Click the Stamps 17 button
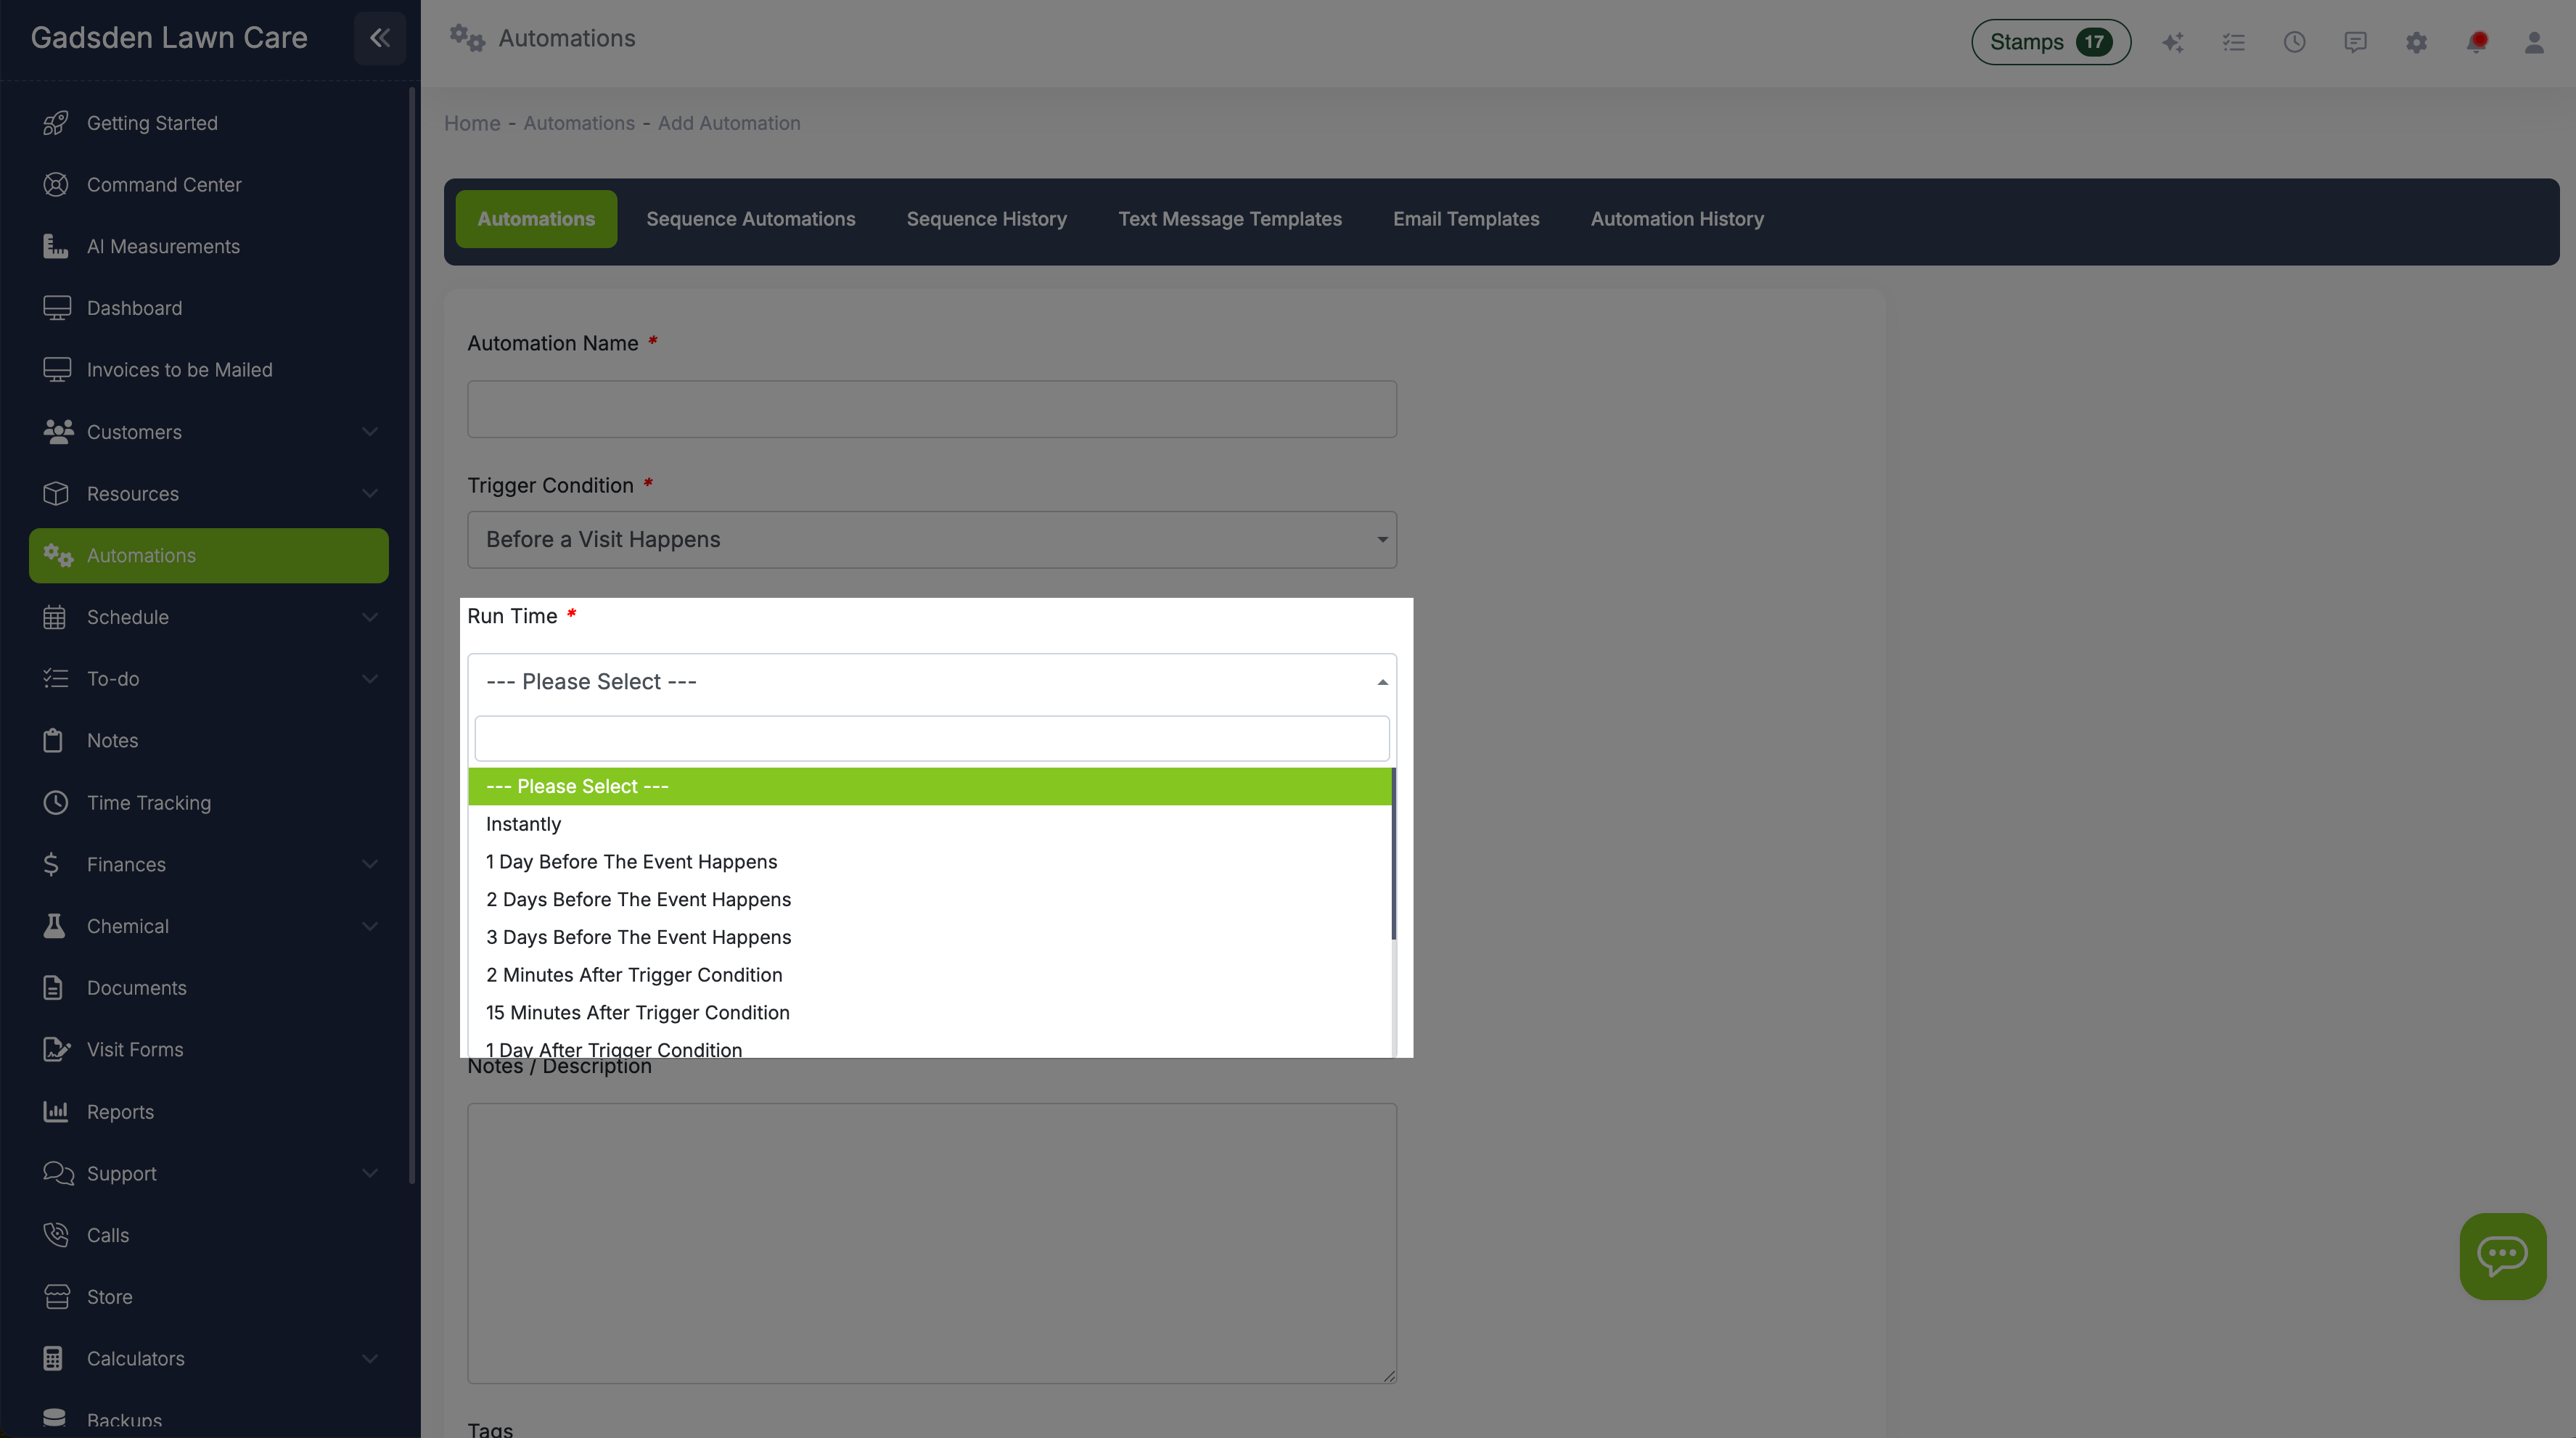 tap(2050, 42)
